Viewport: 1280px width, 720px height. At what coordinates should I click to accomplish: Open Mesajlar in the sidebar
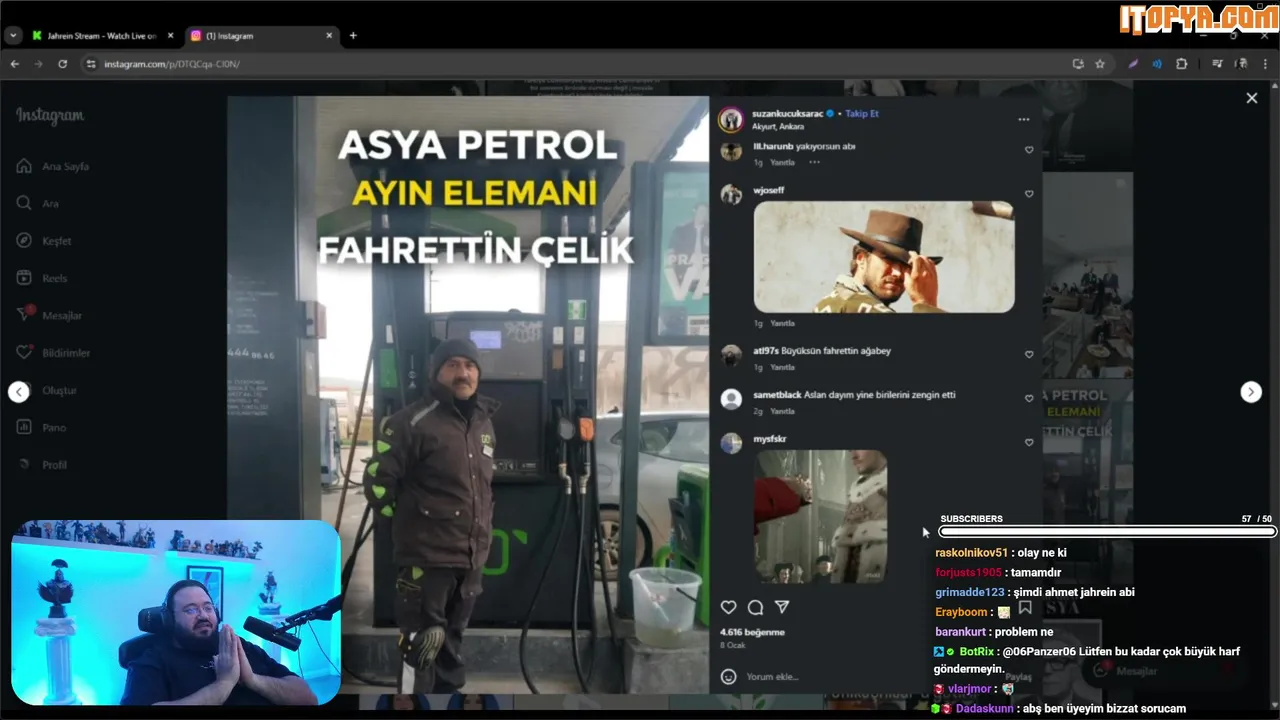pos(49,315)
